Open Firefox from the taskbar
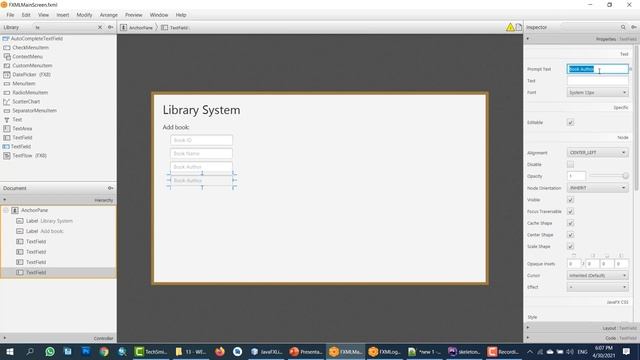This screenshot has height=360, width=640. pyautogui.click(x=220, y=351)
